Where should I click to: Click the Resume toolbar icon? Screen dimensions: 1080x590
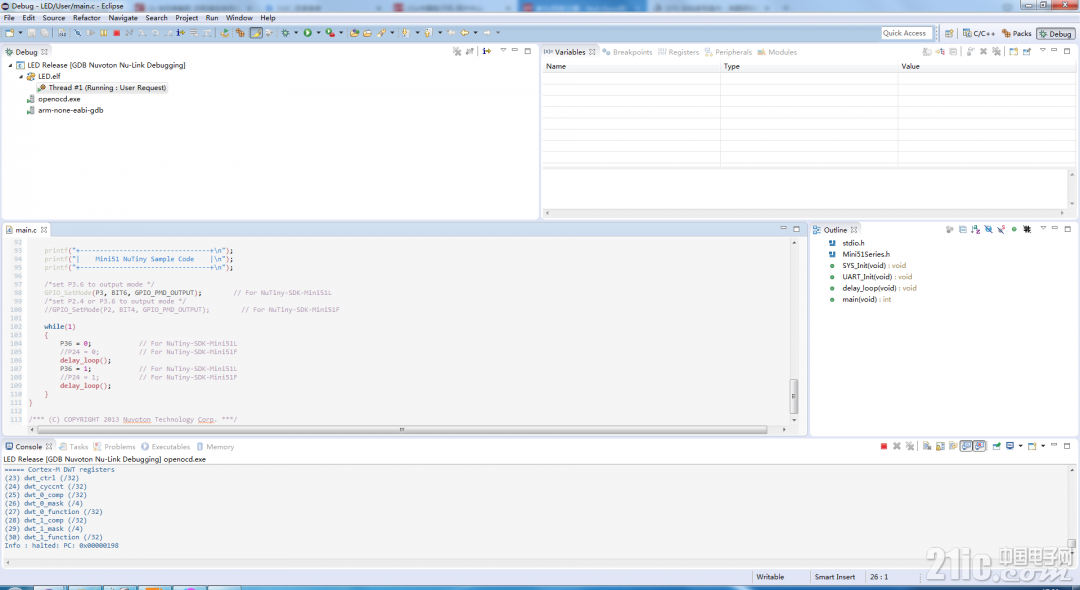tap(90, 33)
